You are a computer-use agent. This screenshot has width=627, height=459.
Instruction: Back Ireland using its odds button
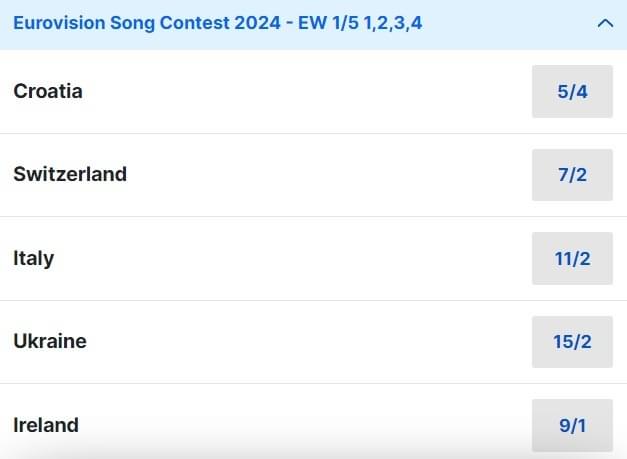click(572, 425)
